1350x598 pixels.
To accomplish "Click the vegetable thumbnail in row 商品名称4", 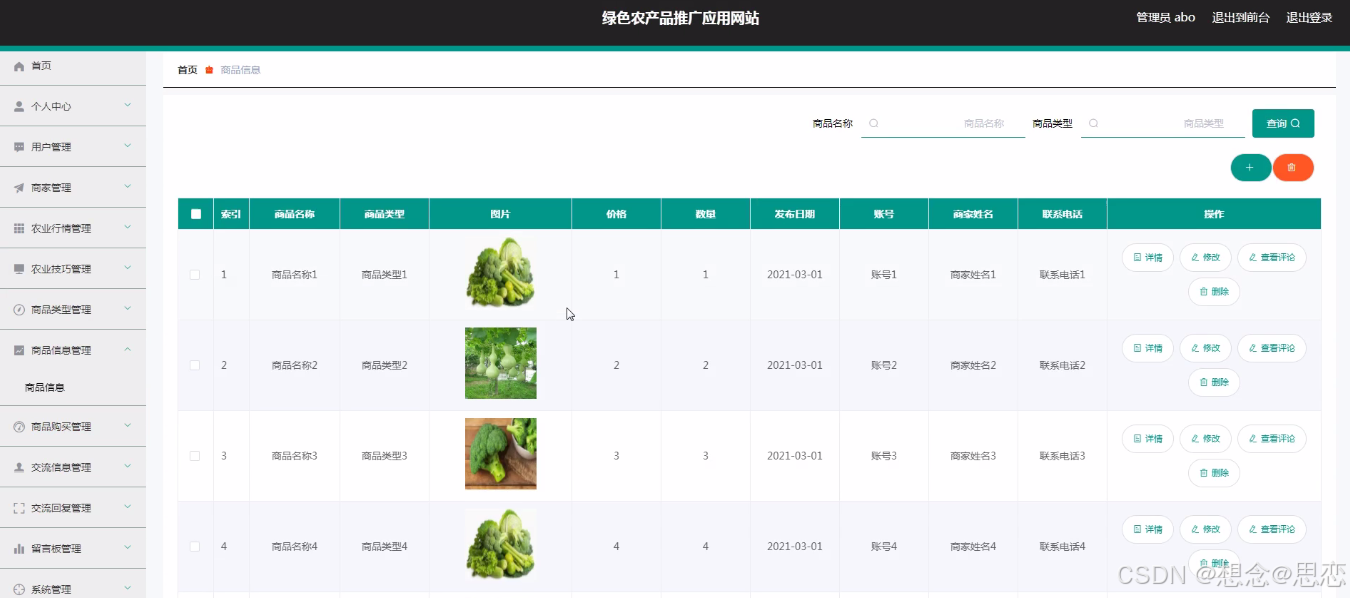I will [500, 545].
